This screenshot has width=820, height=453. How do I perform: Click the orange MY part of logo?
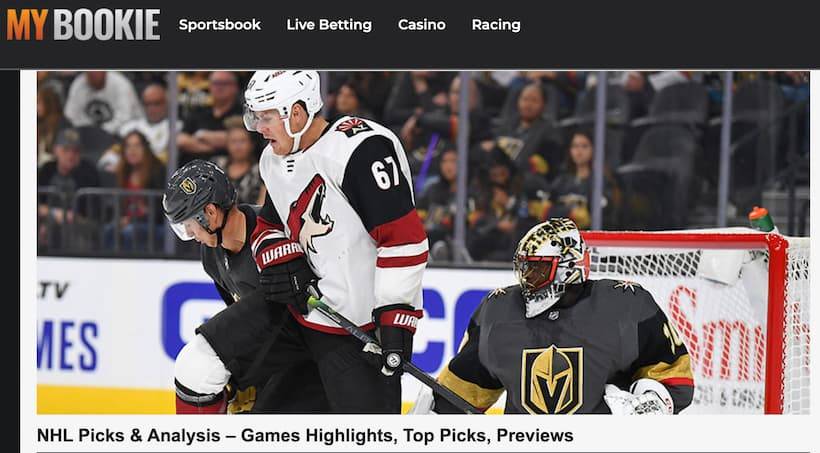point(27,25)
